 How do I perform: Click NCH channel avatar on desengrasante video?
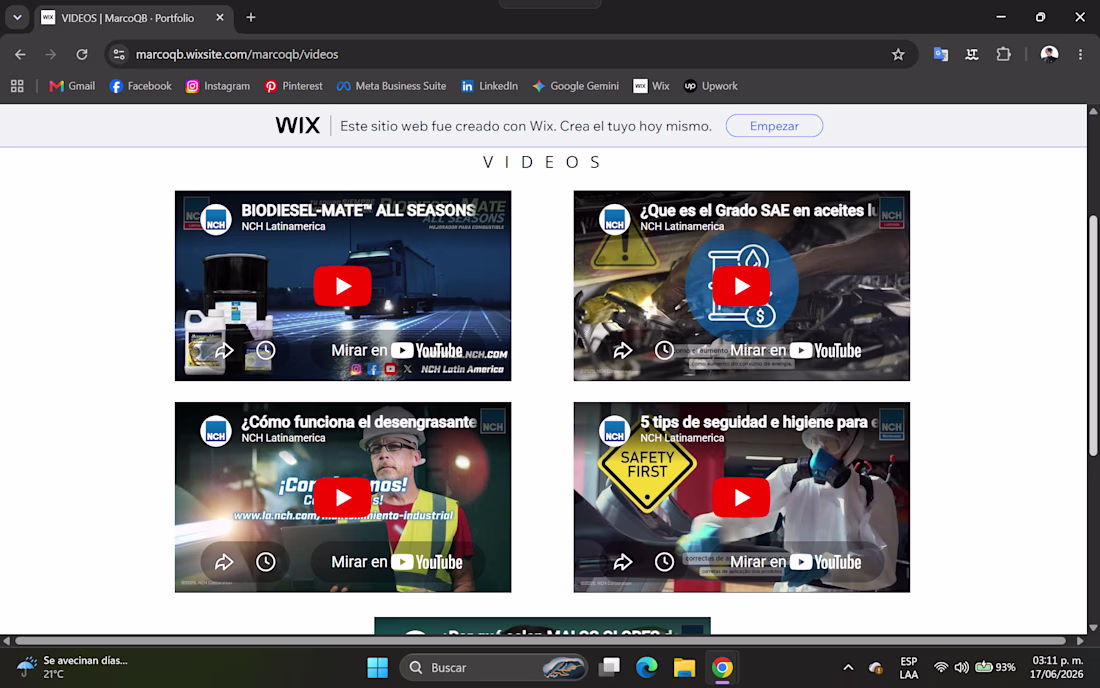tap(216, 431)
